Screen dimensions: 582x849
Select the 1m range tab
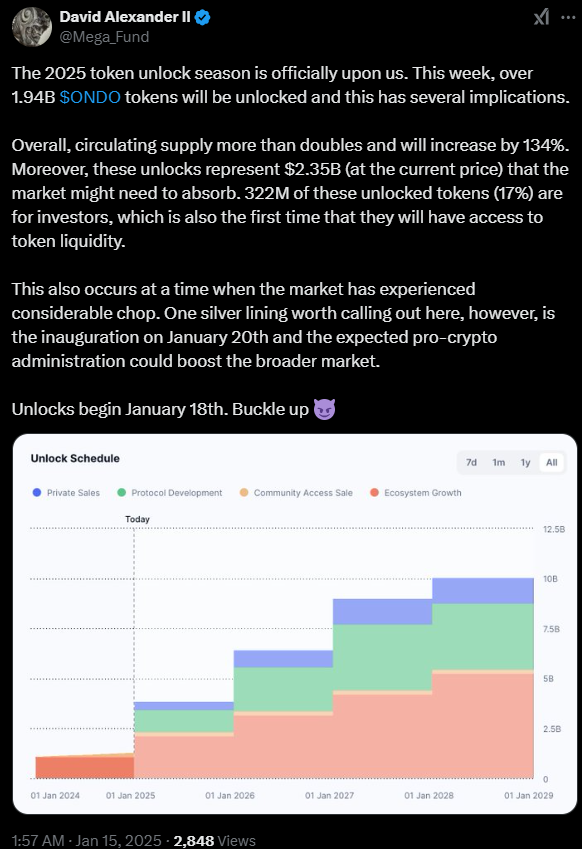tap(499, 462)
